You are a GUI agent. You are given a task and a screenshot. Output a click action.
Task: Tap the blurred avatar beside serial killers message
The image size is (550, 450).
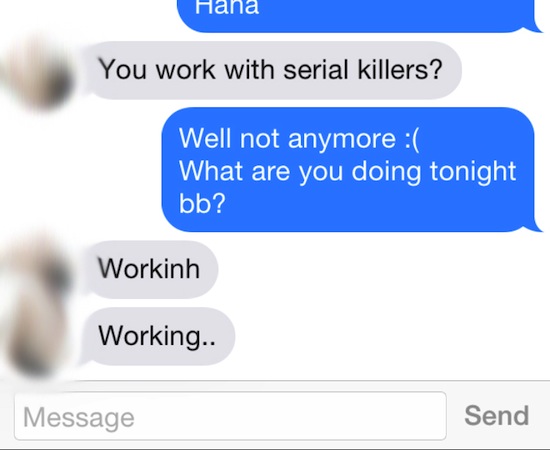[37, 75]
